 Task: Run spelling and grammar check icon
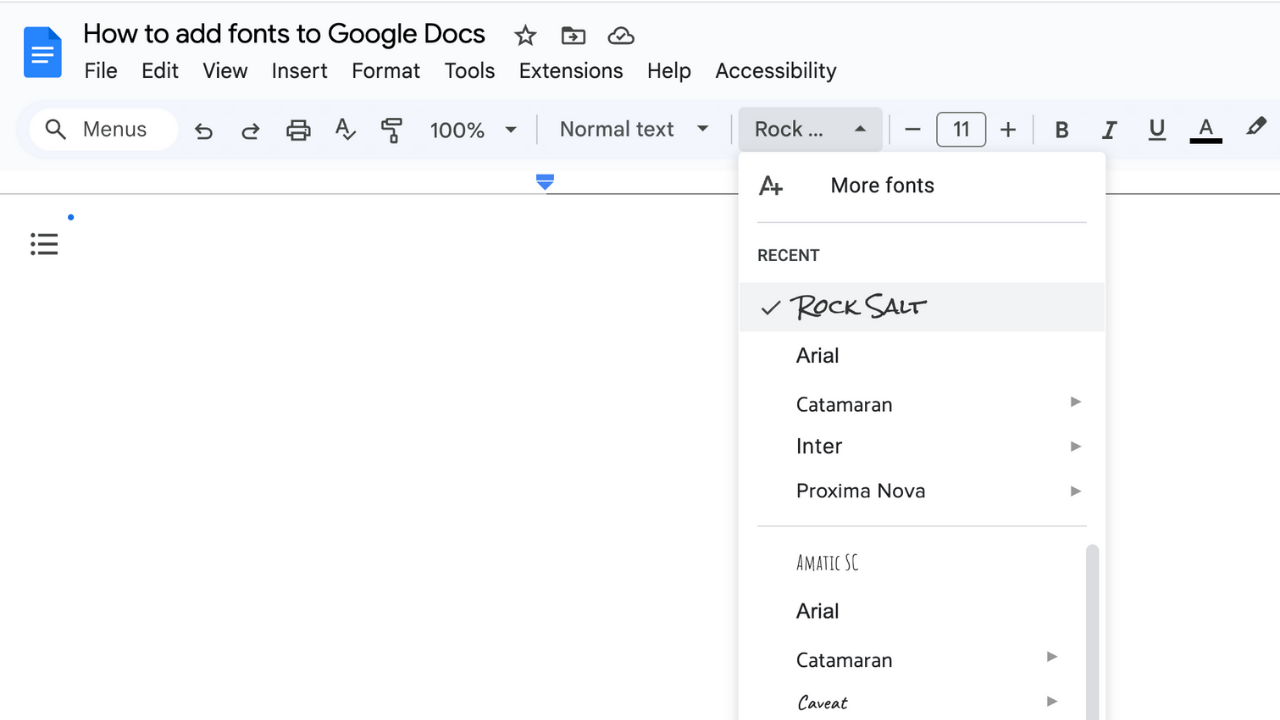pyautogui.click(x=345, y=130)
